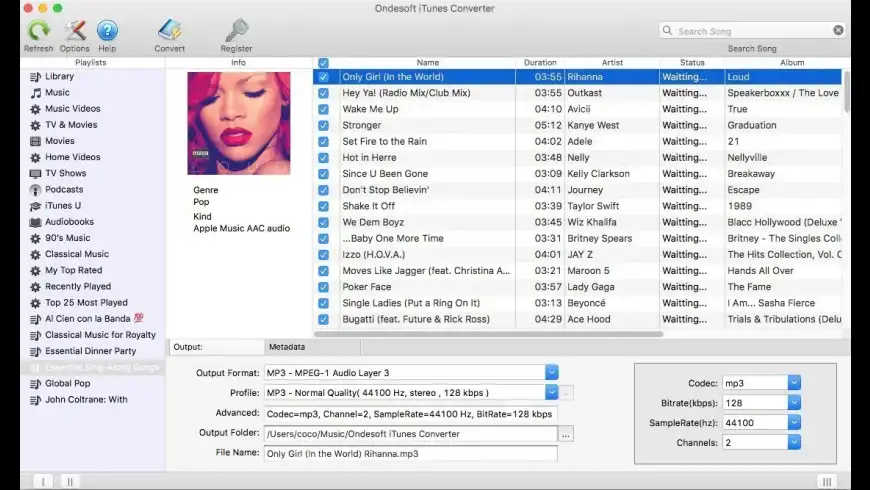The height and width of the screenshot is (490, 870).
Task: Sort by the Duration column header
Action: pyautogui.click(x=540, y=63)
